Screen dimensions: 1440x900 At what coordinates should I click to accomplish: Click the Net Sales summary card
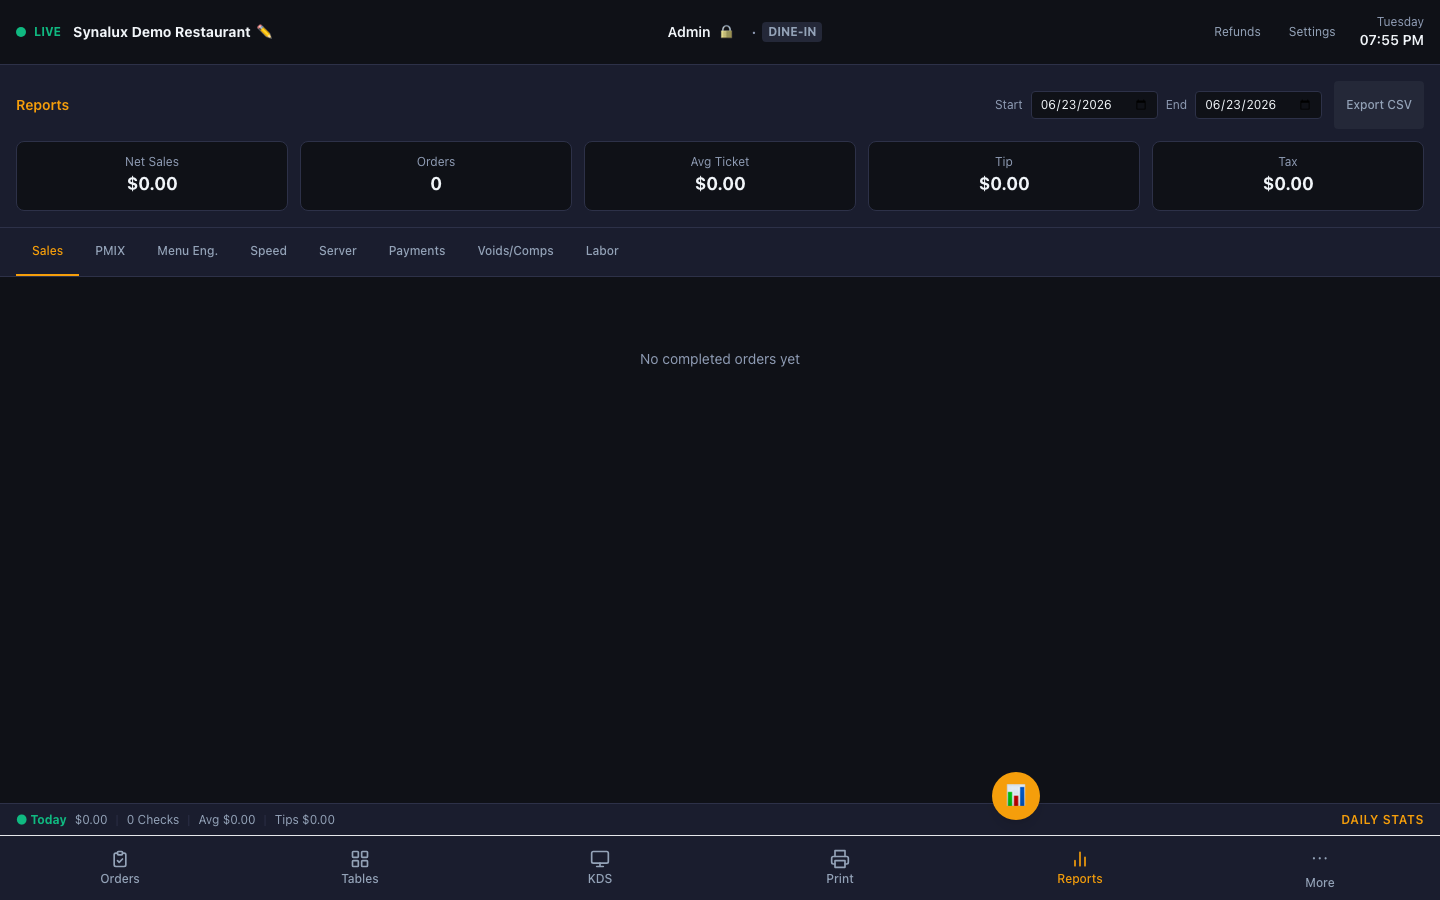tap(152, 176)
